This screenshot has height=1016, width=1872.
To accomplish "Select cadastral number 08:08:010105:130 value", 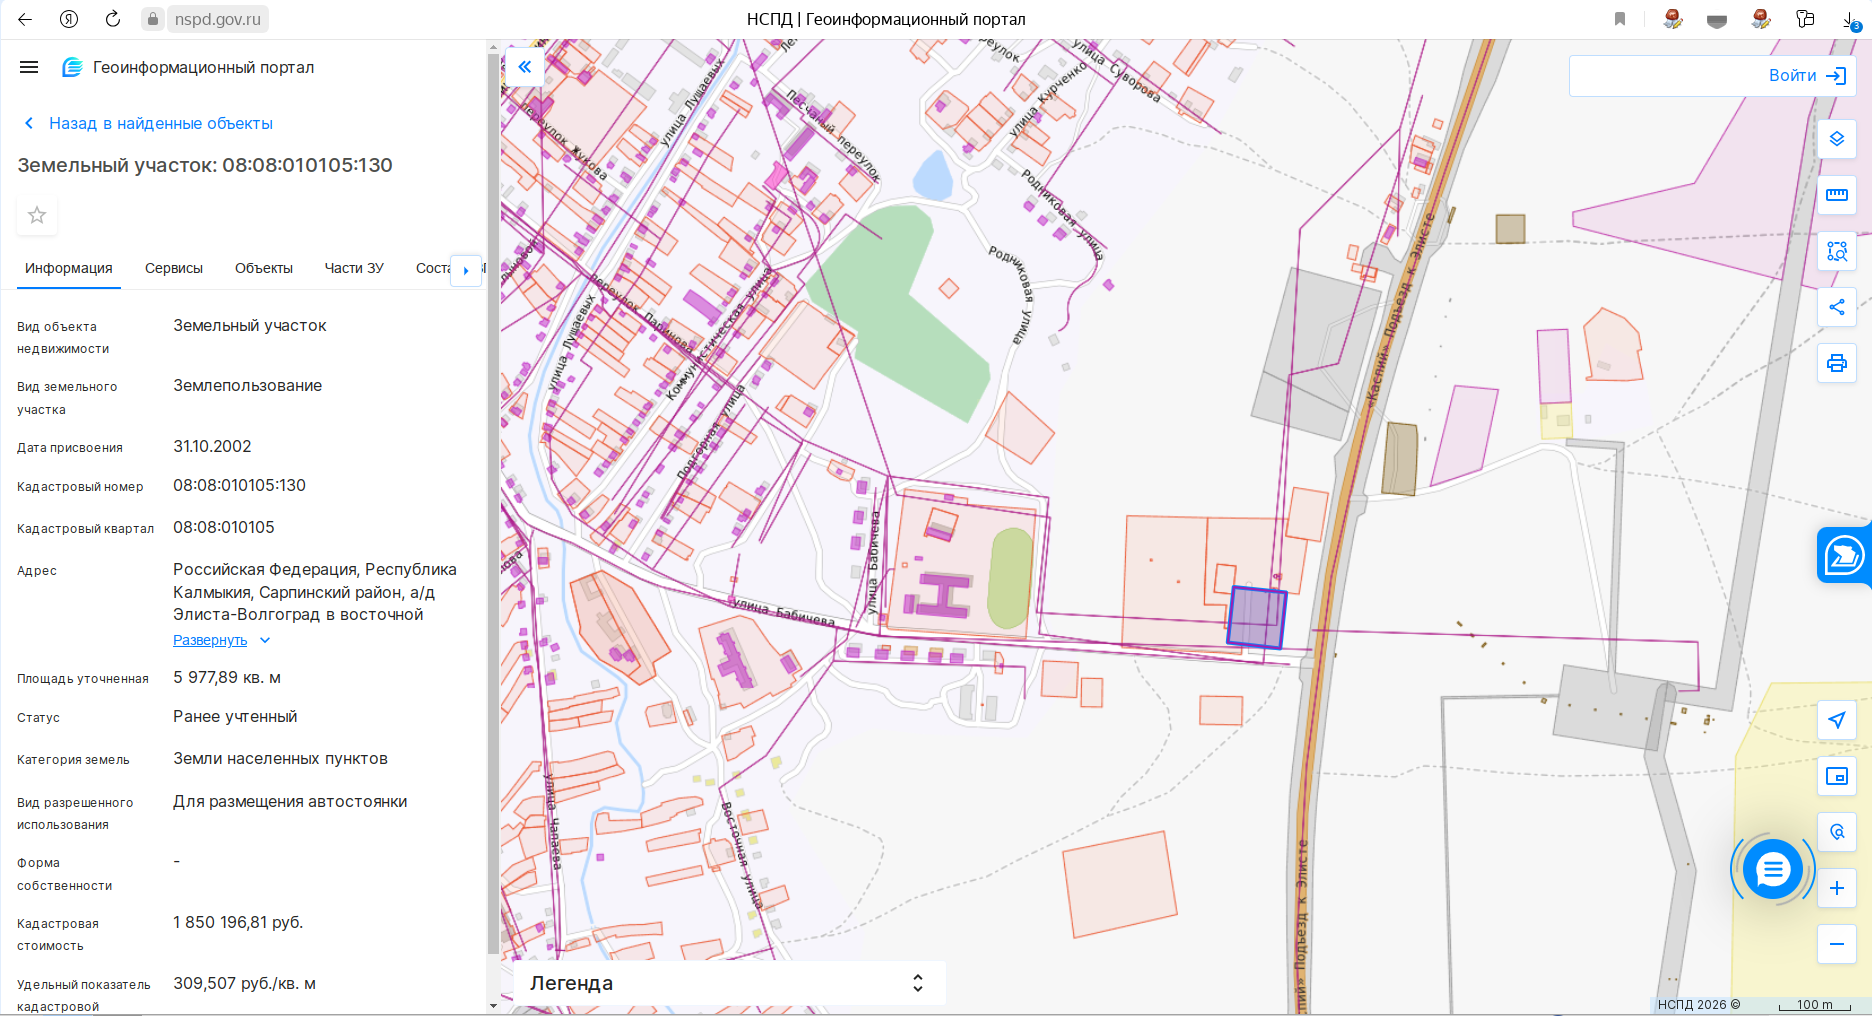I will tap(239, 486).
